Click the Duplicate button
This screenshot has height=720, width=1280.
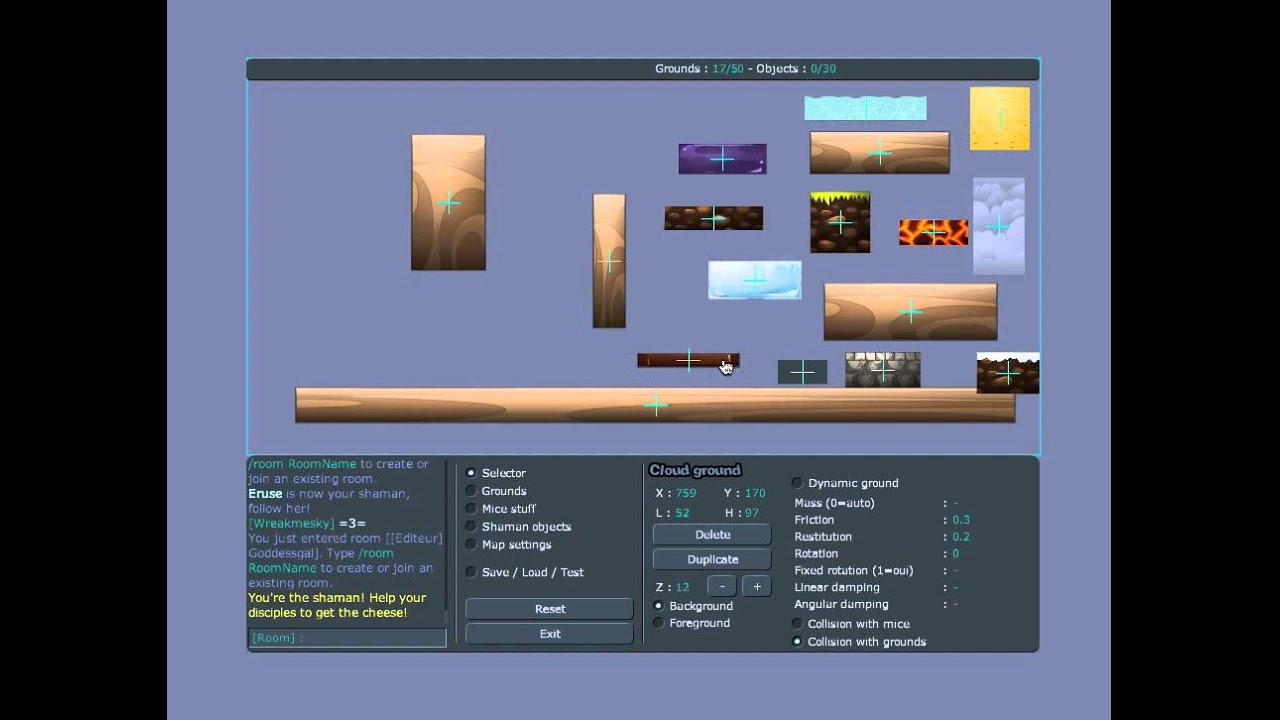(712, 560)
